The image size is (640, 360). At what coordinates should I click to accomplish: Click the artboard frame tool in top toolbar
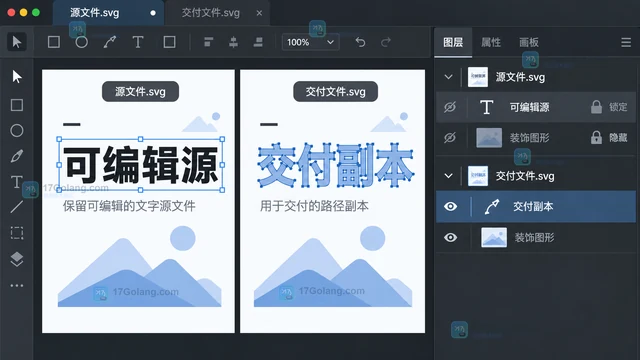[169, 42]
